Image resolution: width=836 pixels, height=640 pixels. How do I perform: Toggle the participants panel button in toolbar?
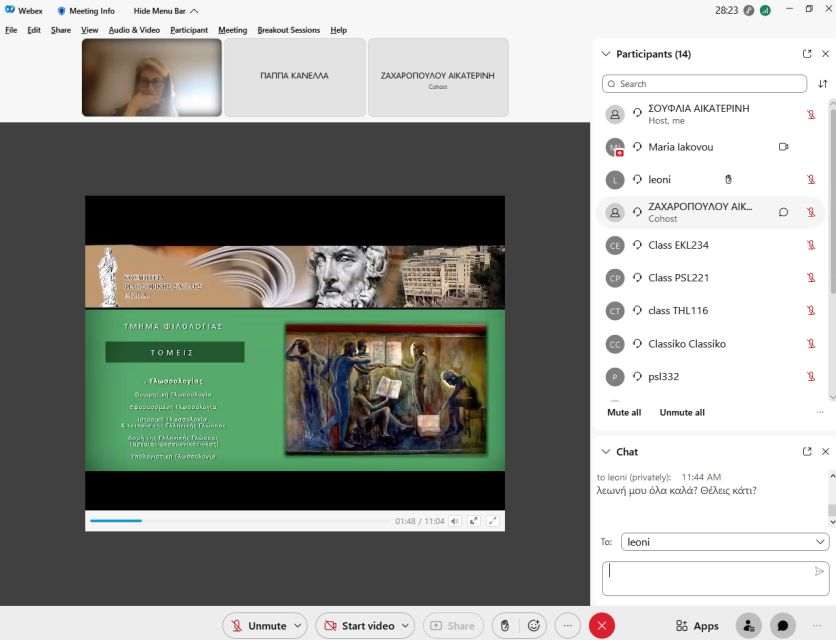(x=748, y=626)
